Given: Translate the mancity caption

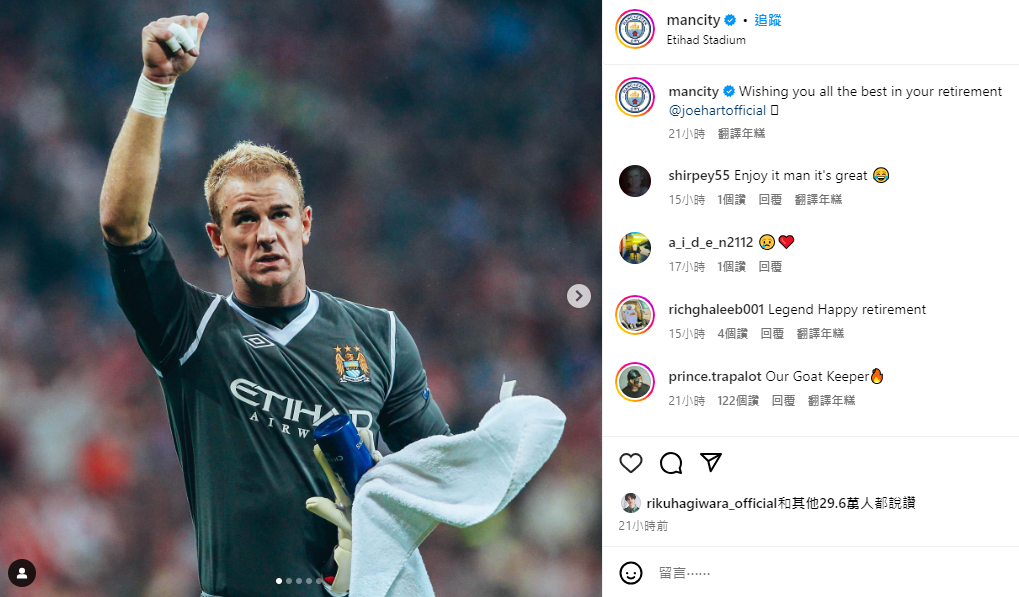Looking at the screenshot, I should click(742, 134).
